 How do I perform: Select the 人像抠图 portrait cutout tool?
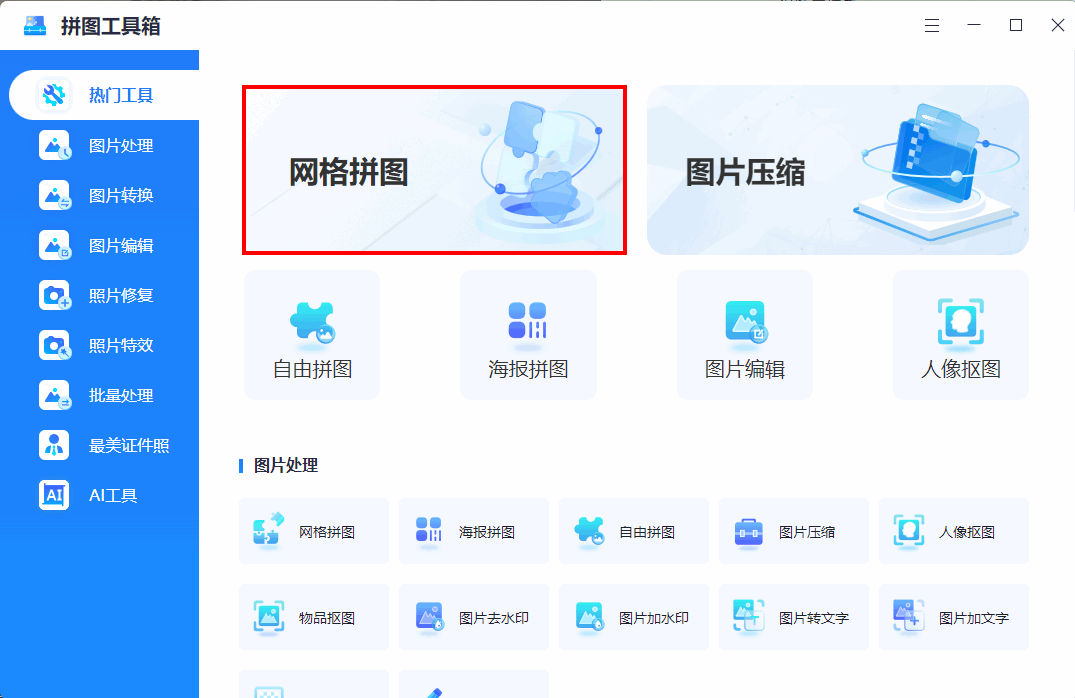pos(961,335)
